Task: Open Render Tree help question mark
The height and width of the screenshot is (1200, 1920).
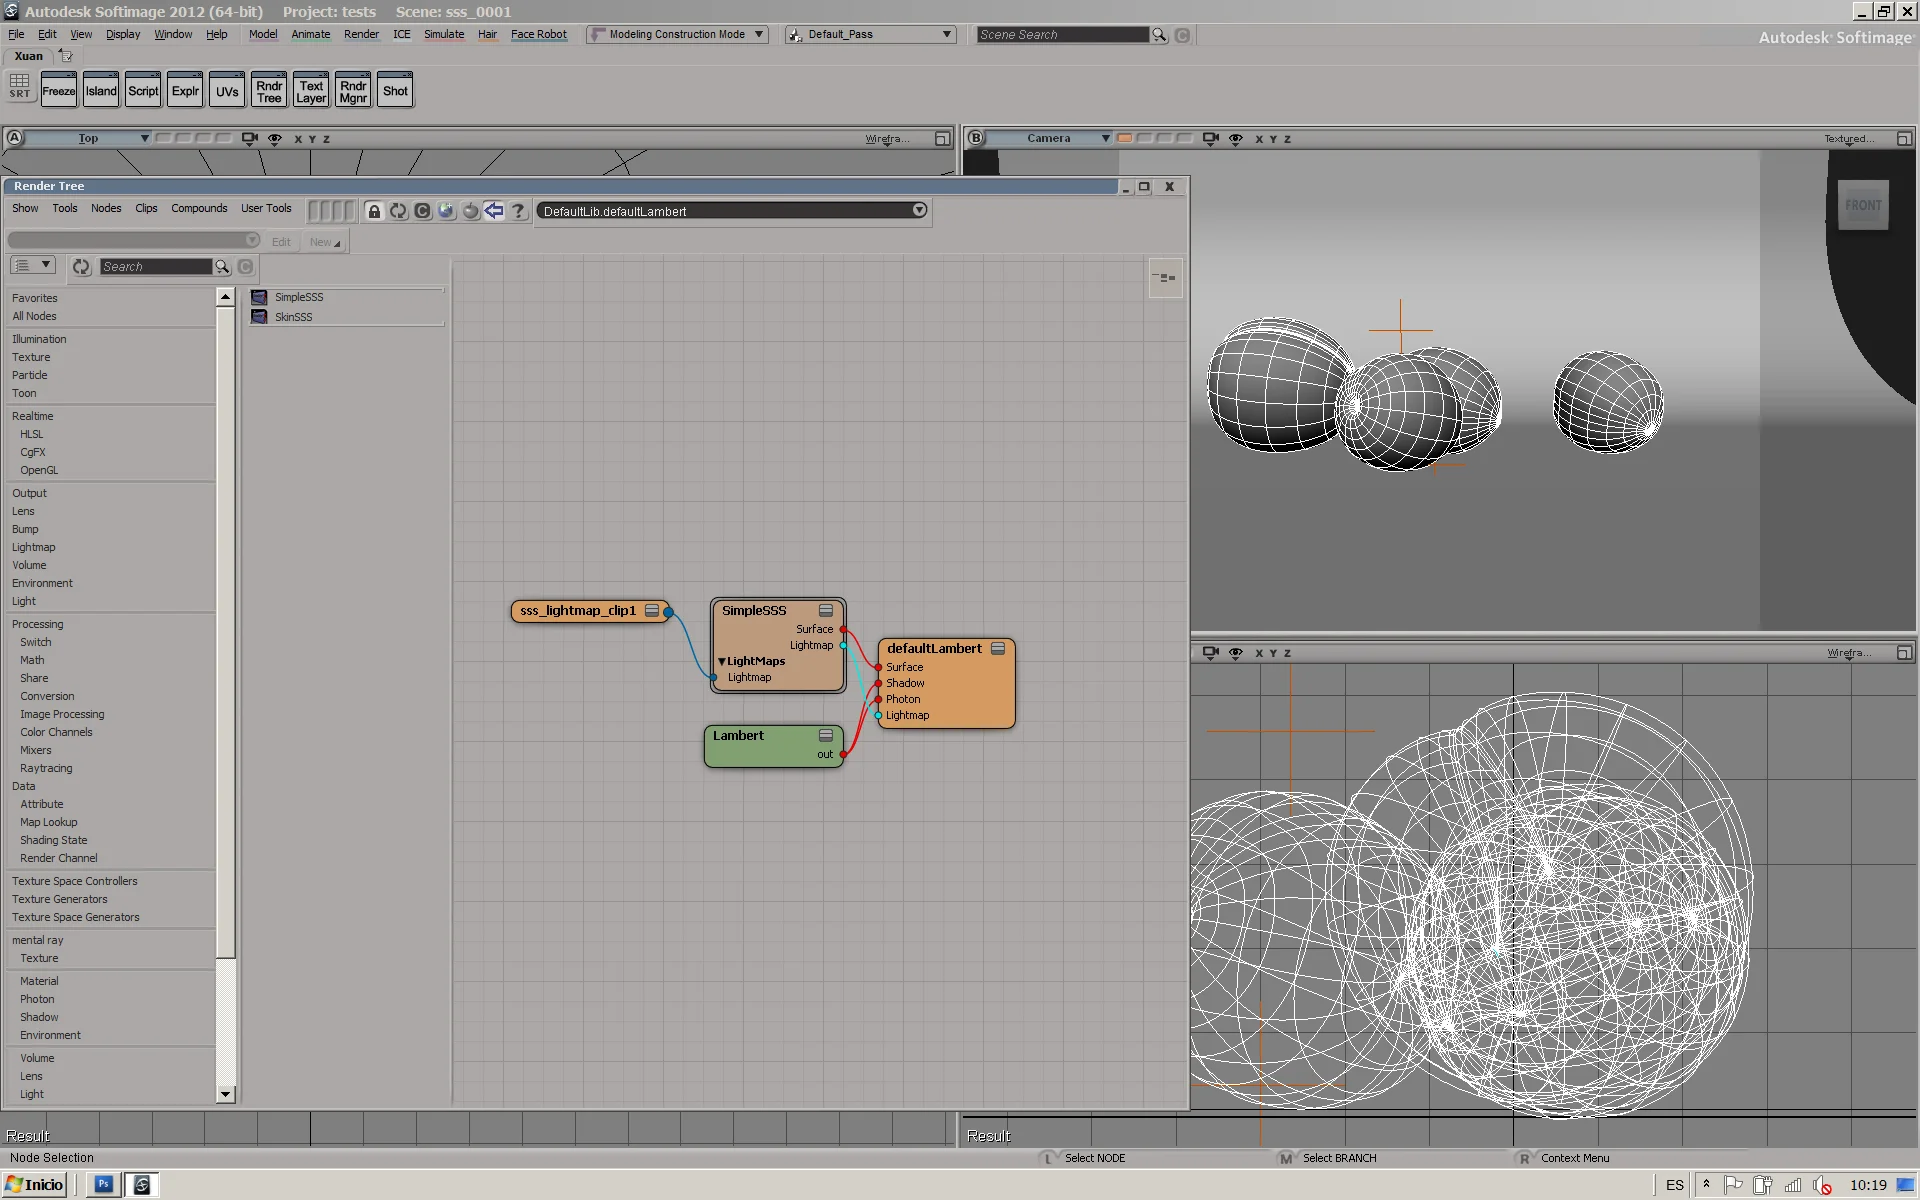Action: tap(518, 211)
